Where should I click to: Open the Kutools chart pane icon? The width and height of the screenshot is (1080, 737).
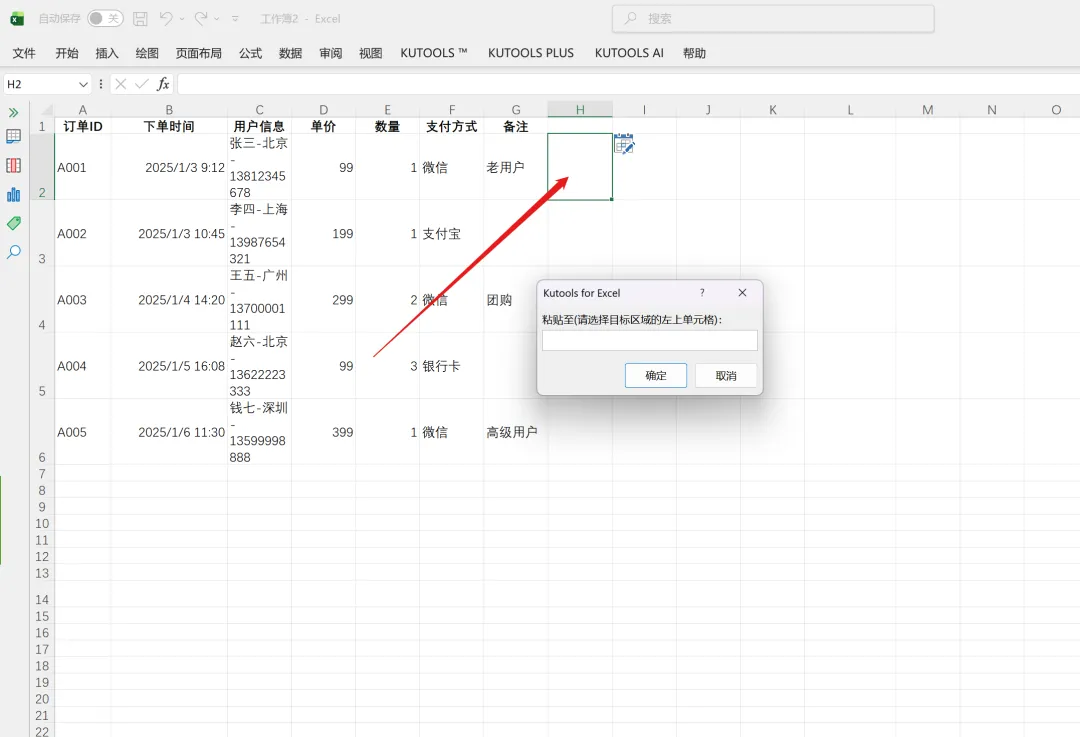(14, 194)
